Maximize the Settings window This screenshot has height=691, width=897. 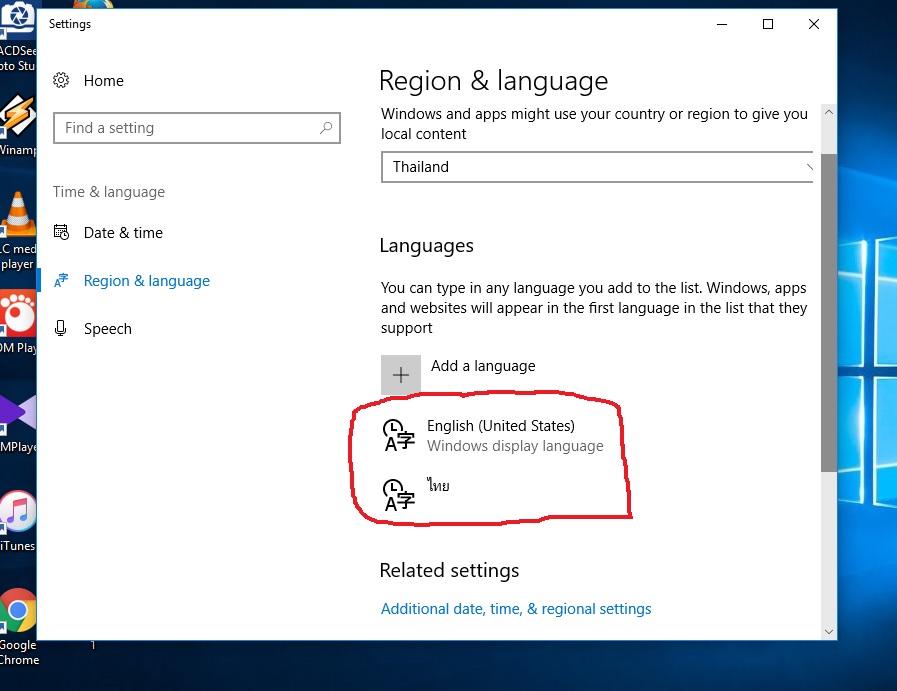768,24
